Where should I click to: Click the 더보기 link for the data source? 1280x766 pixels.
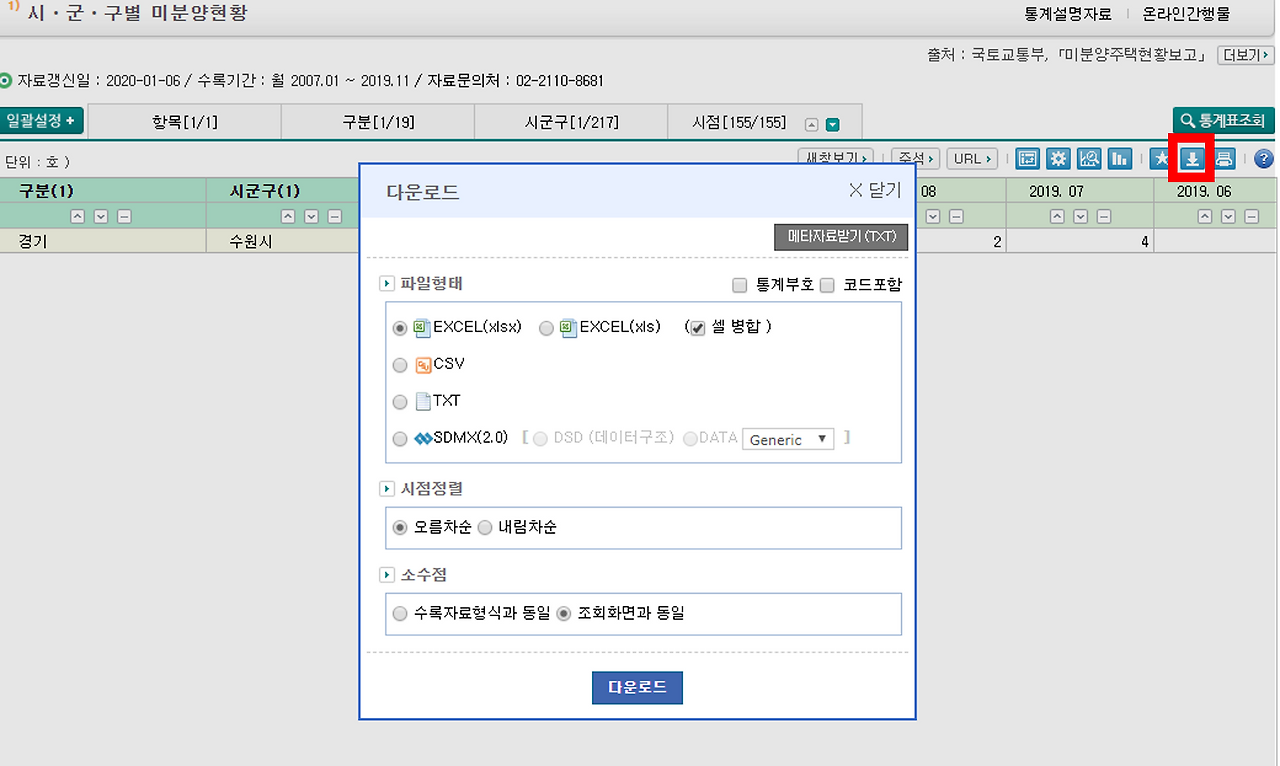point(1243,55)
